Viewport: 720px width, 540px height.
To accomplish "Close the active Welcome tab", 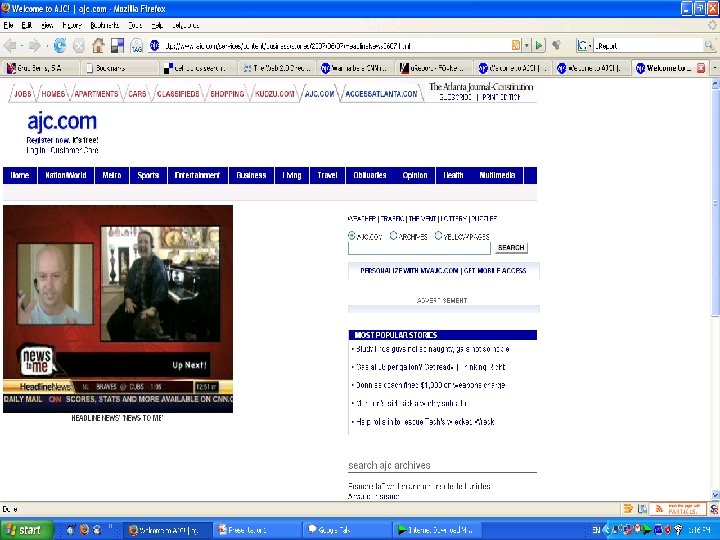I will [701, 68].
